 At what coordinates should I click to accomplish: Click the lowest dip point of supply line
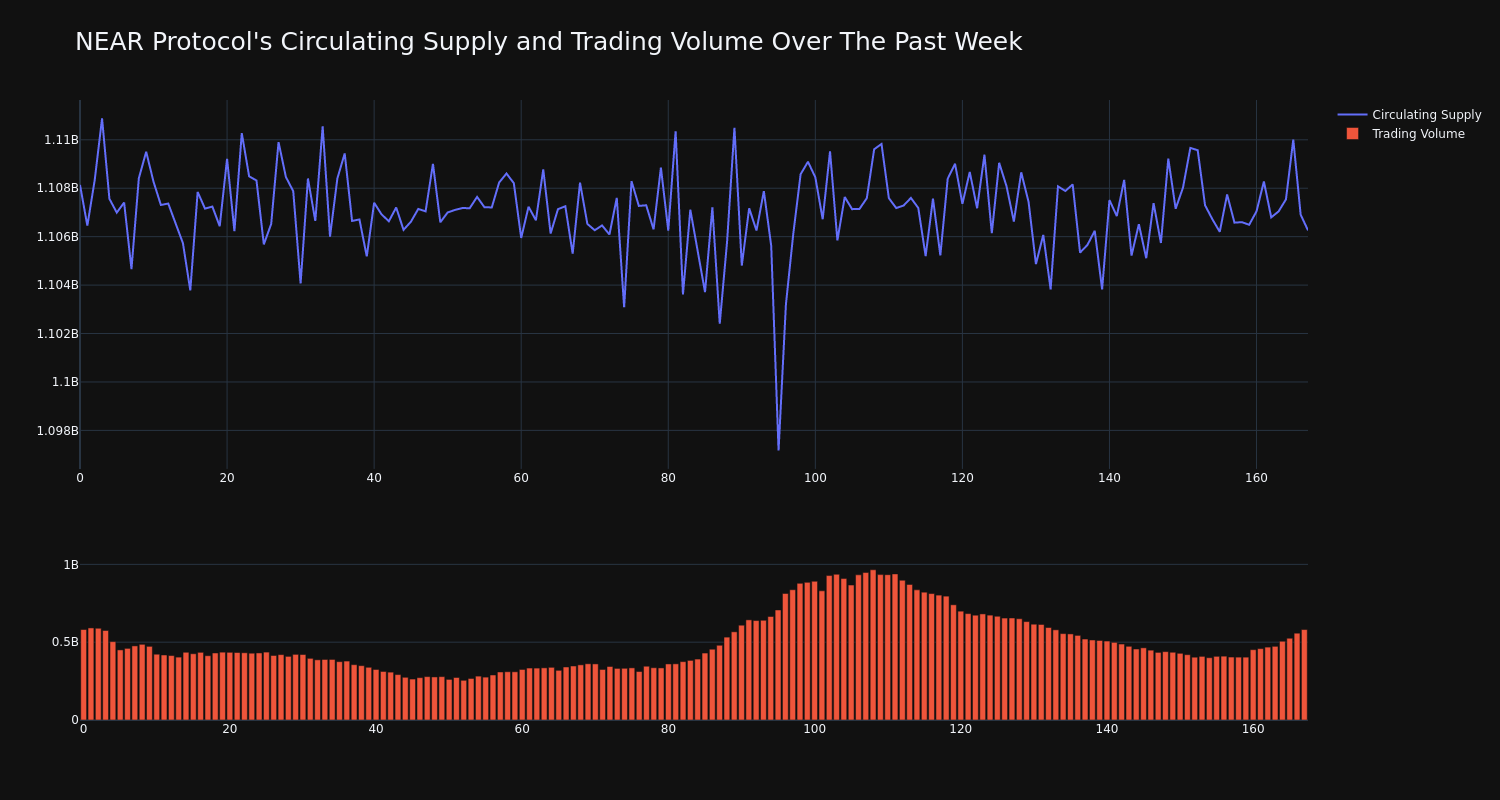point(778,449)
